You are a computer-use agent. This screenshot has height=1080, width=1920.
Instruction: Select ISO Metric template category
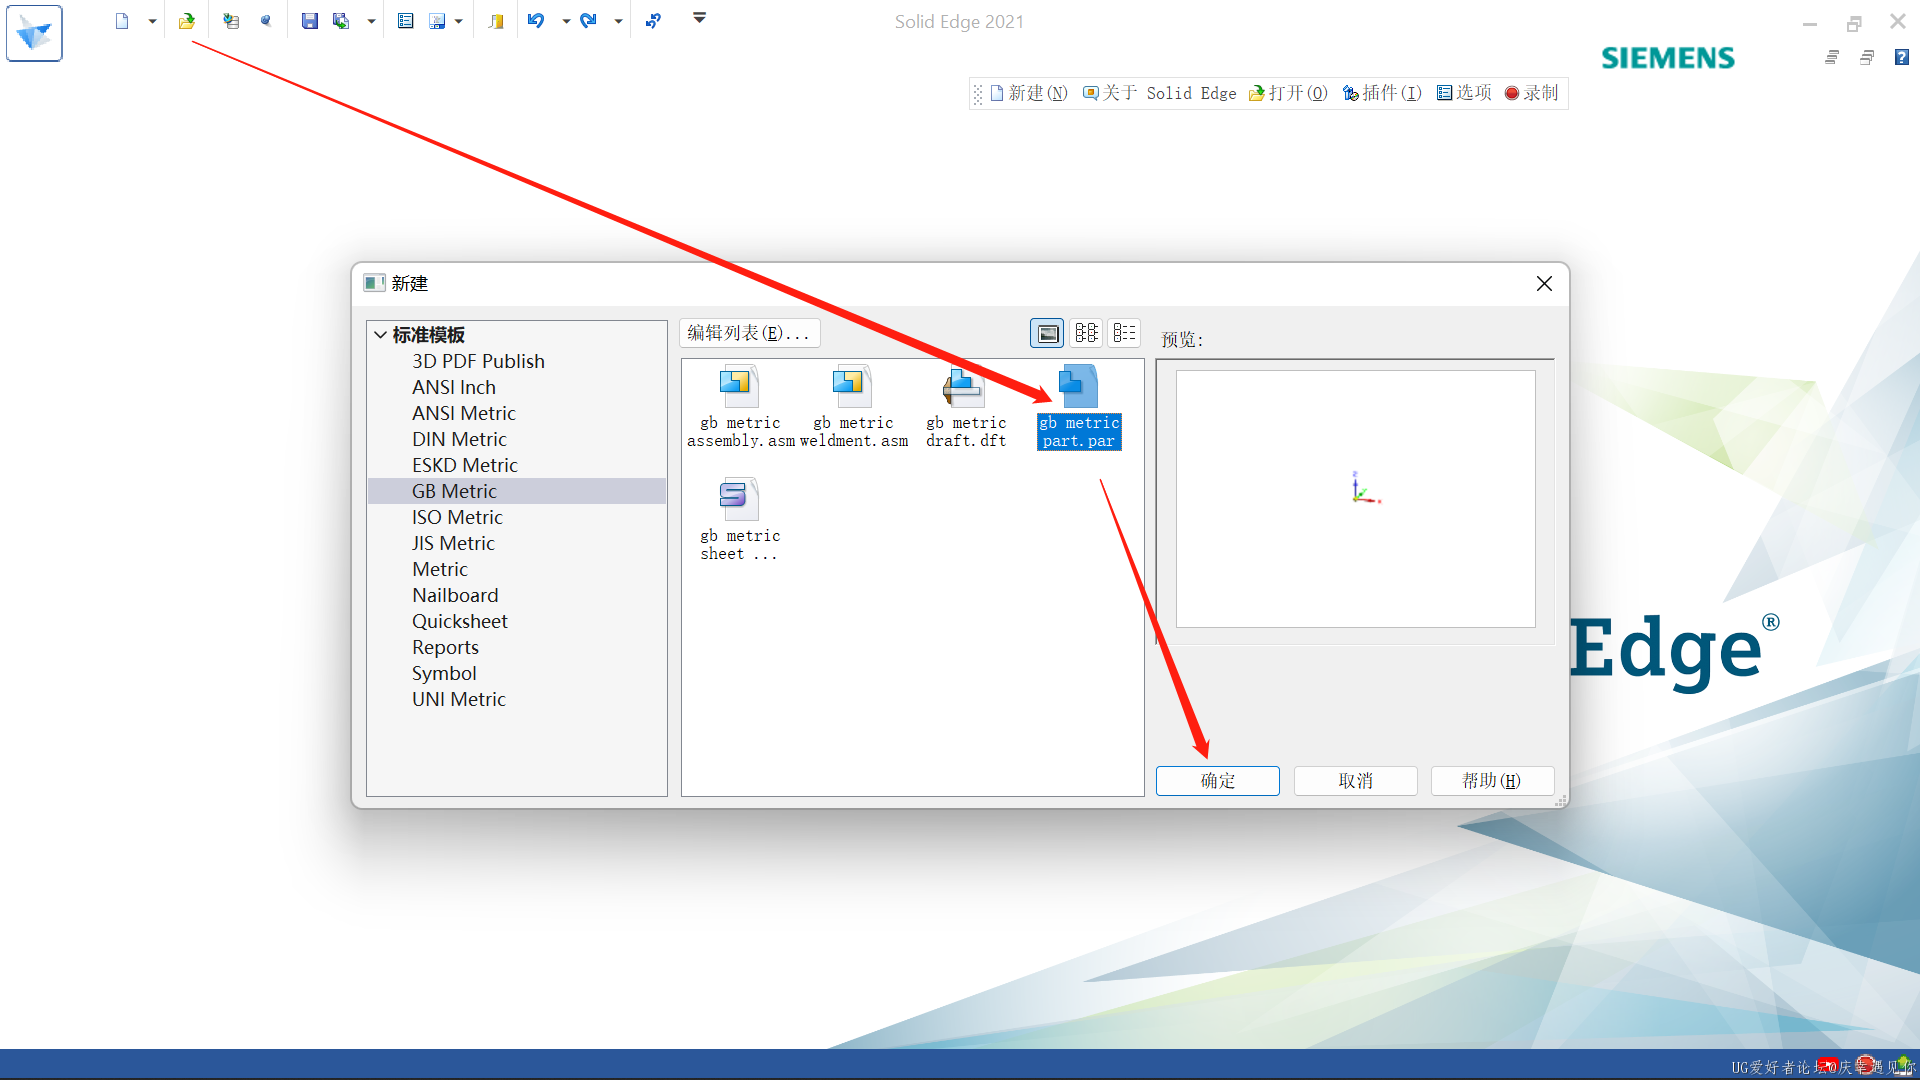(x=457, y=517)
